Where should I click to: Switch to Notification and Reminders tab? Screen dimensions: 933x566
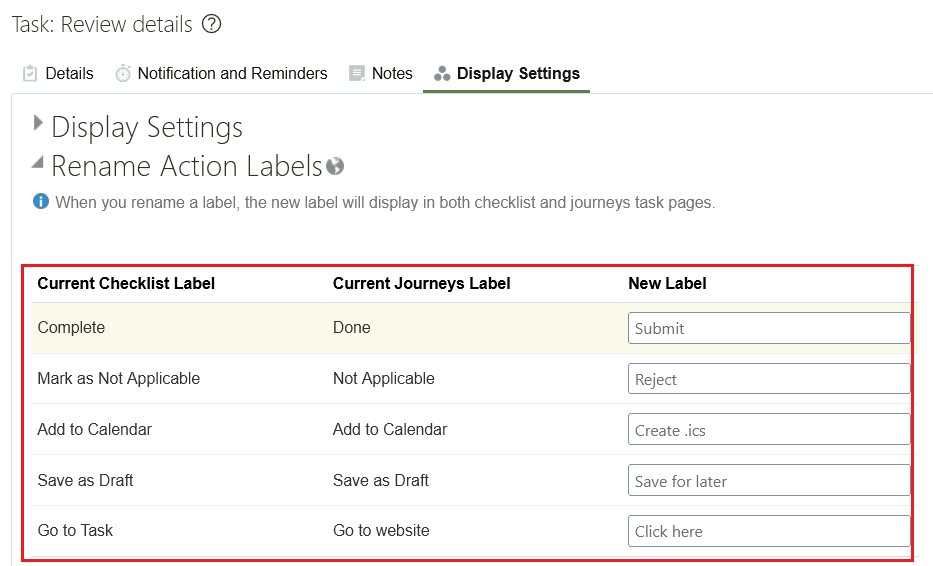[232, 73]
